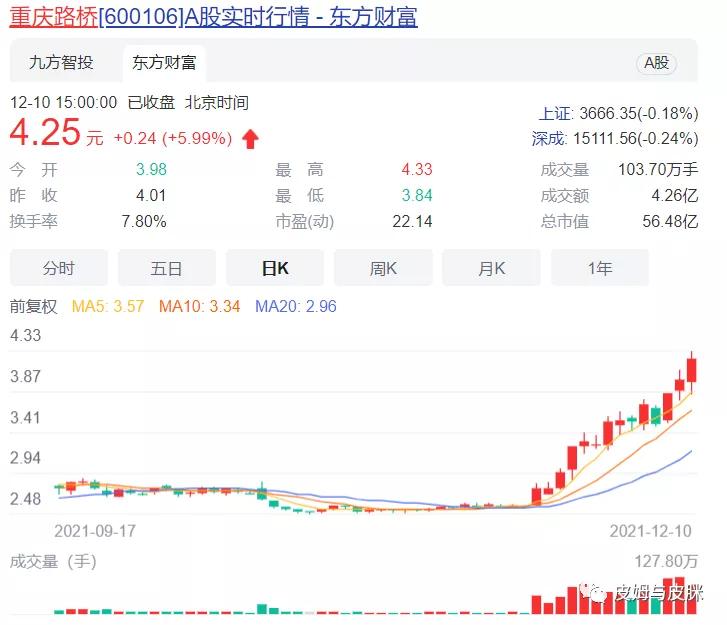Select the 五日 chart tab
This screenshot has height=625, width=727.
pos(166,268)
